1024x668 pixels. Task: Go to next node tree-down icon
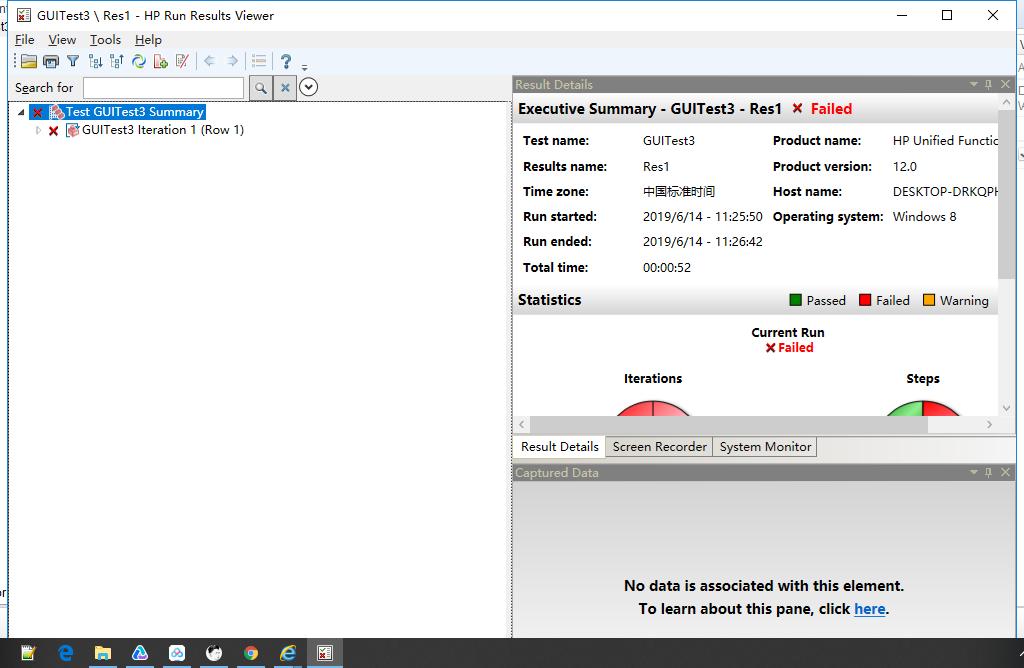95,61
